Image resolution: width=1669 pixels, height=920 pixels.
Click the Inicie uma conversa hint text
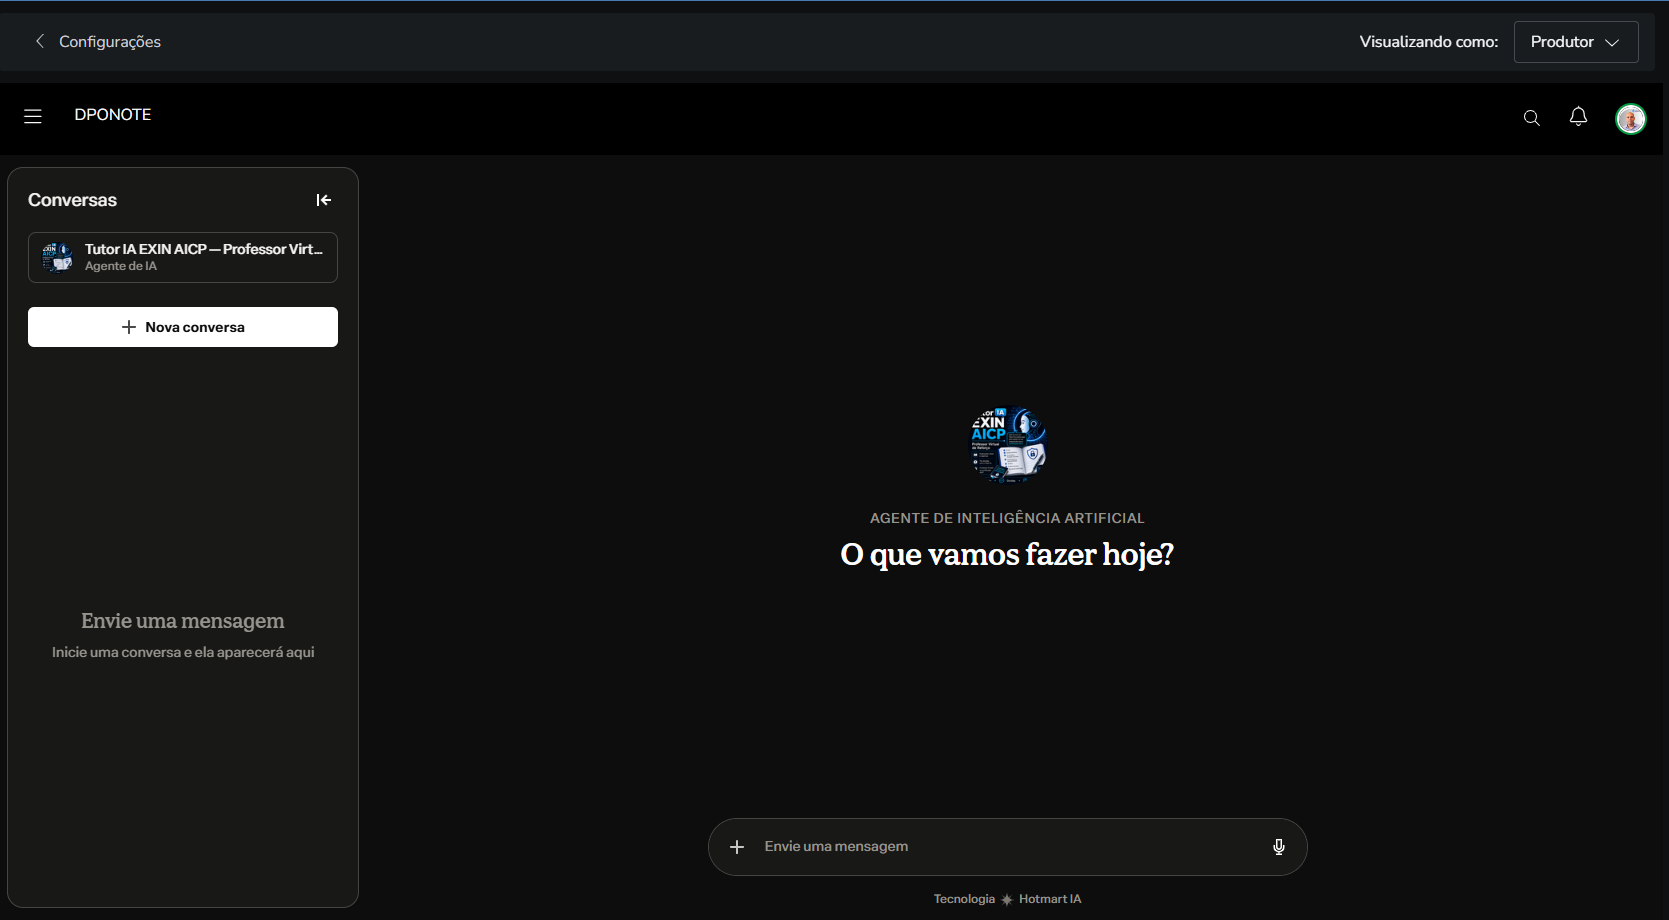[183, 652]
